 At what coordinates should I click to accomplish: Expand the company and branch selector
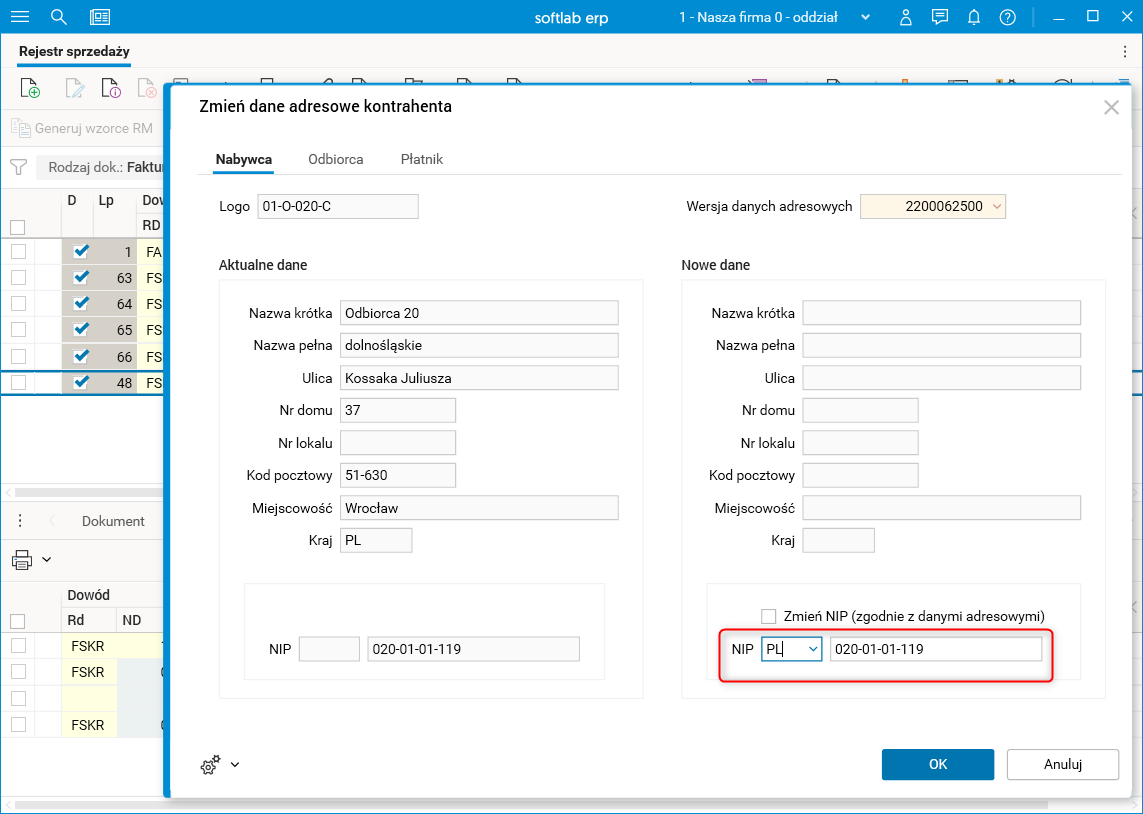[x=865, y=17]
